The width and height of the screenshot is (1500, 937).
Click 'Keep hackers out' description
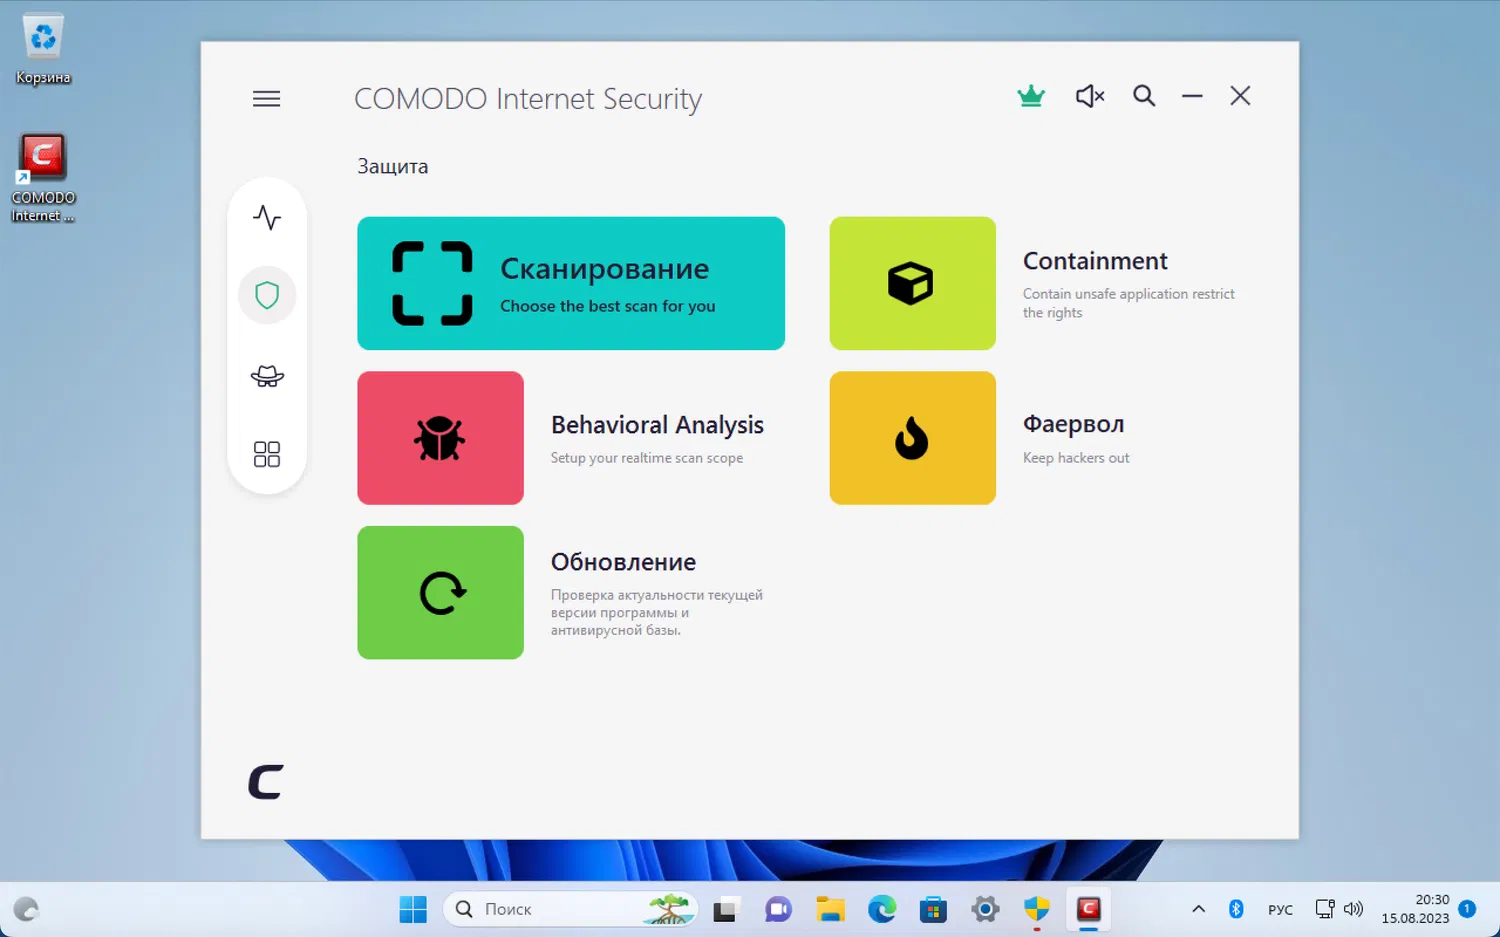(x=1076, y=458)
